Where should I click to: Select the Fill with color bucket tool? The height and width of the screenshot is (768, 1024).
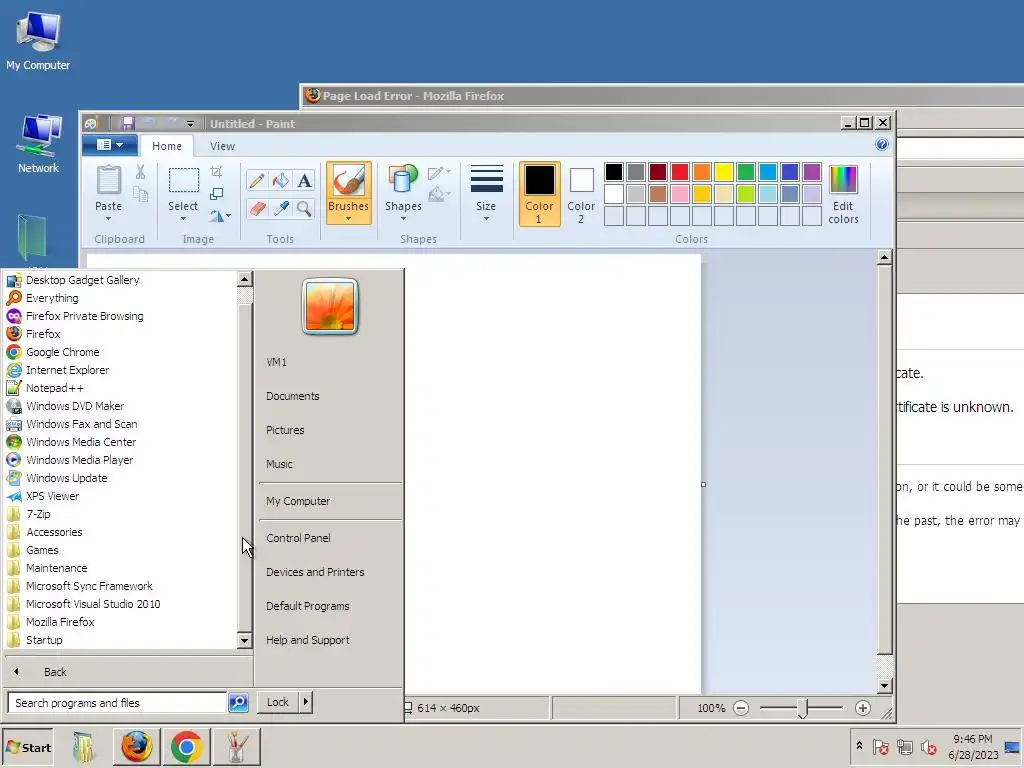[x=281, y=180]
